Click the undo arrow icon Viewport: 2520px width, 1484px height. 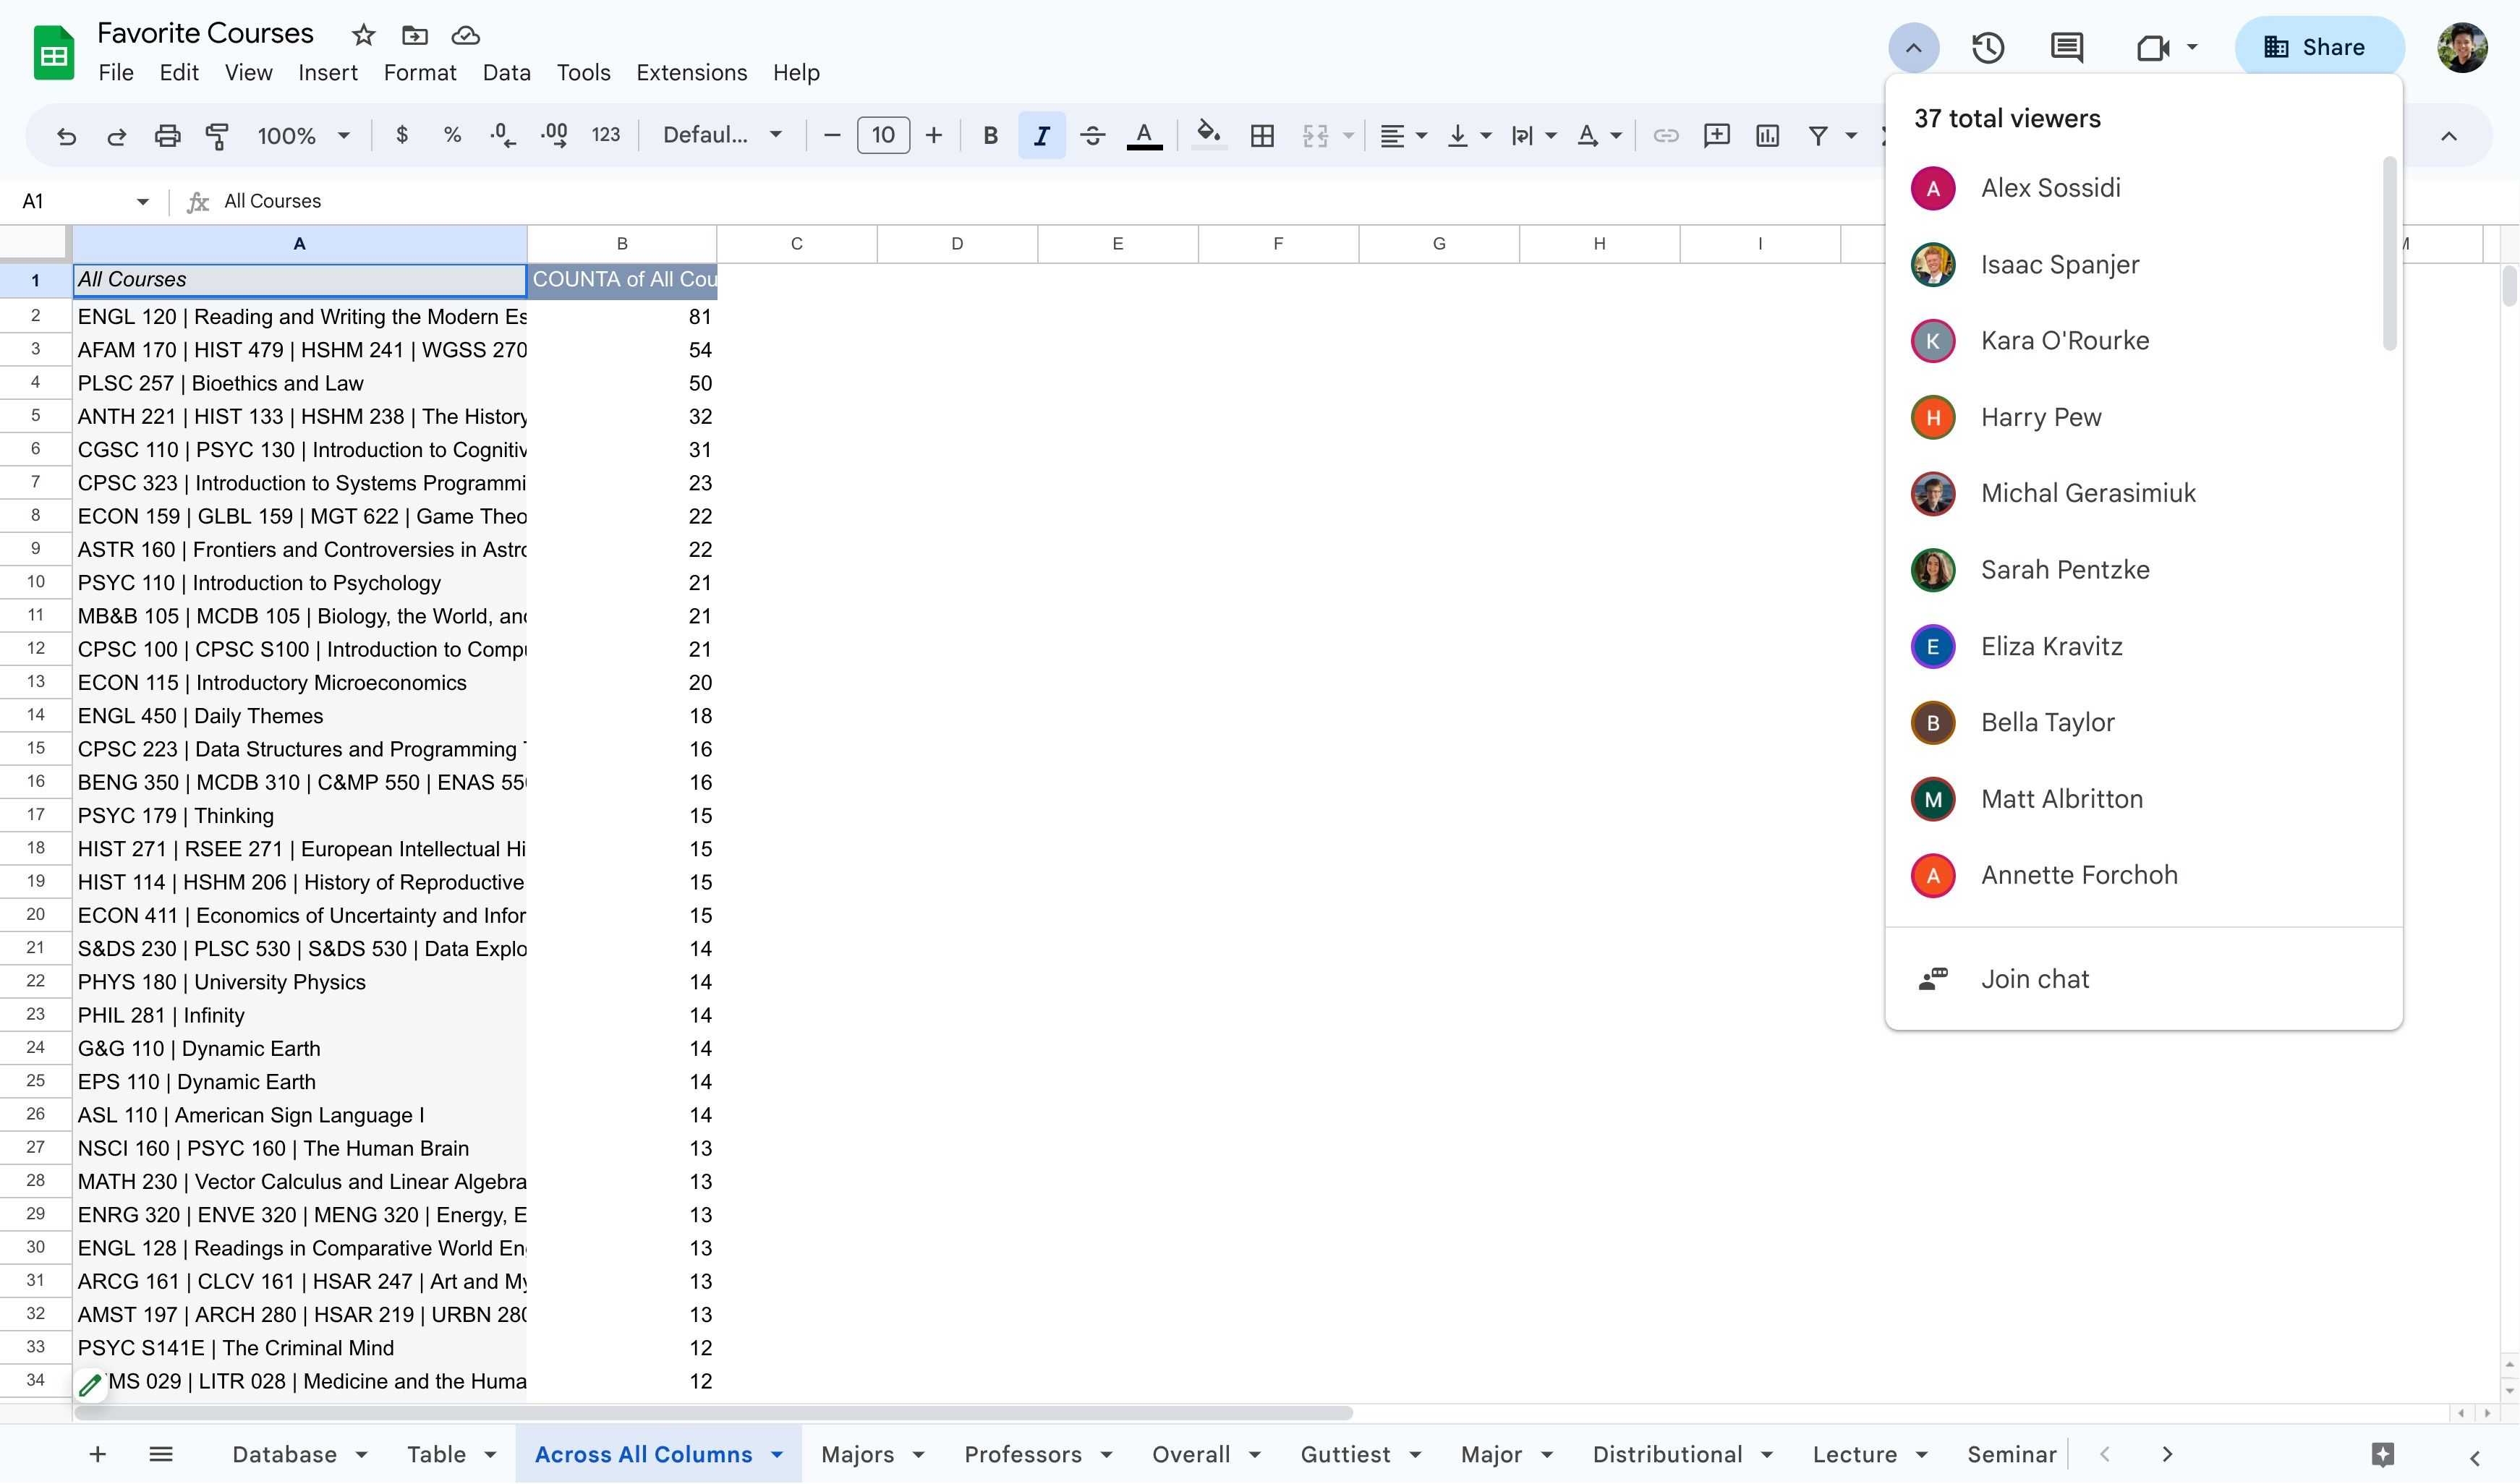point(67,136)
